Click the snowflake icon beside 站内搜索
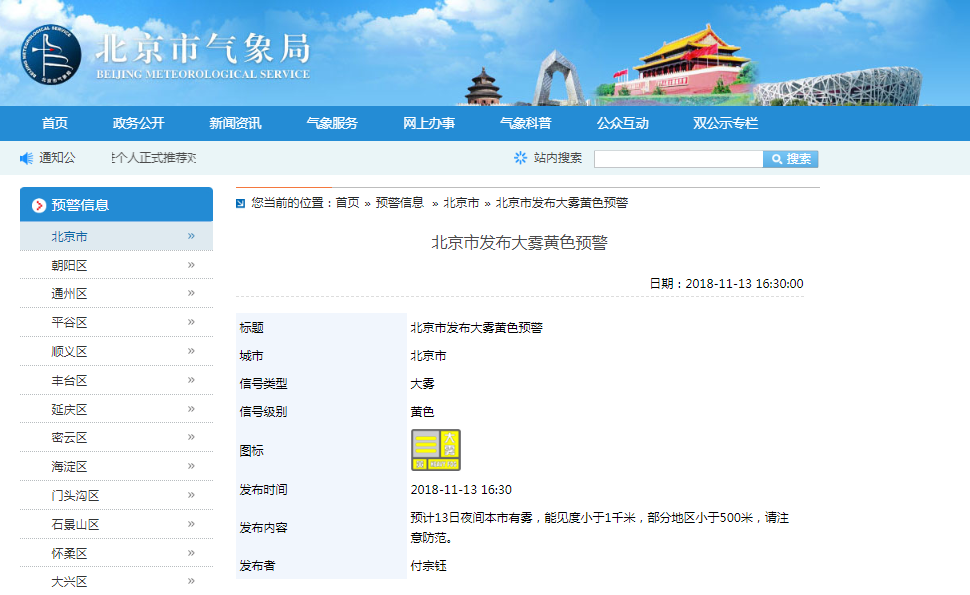Screen dimensions: 970x595 coord(520,158)
